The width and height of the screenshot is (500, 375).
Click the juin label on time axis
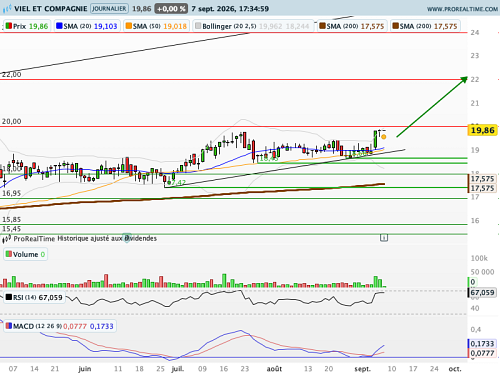(x=85, y=369)
